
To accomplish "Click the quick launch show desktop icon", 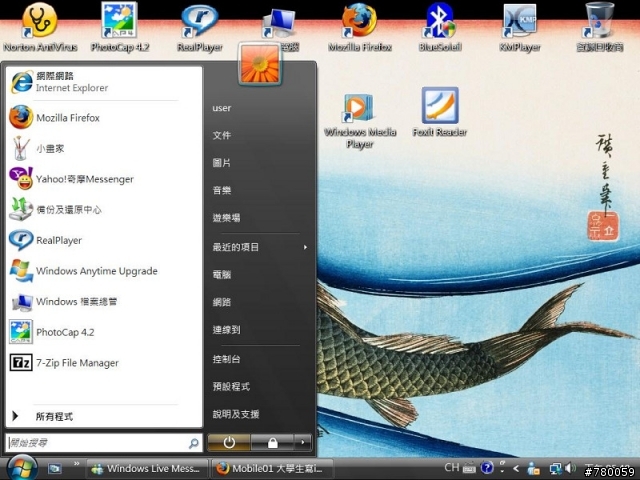I will pos(54,469).
